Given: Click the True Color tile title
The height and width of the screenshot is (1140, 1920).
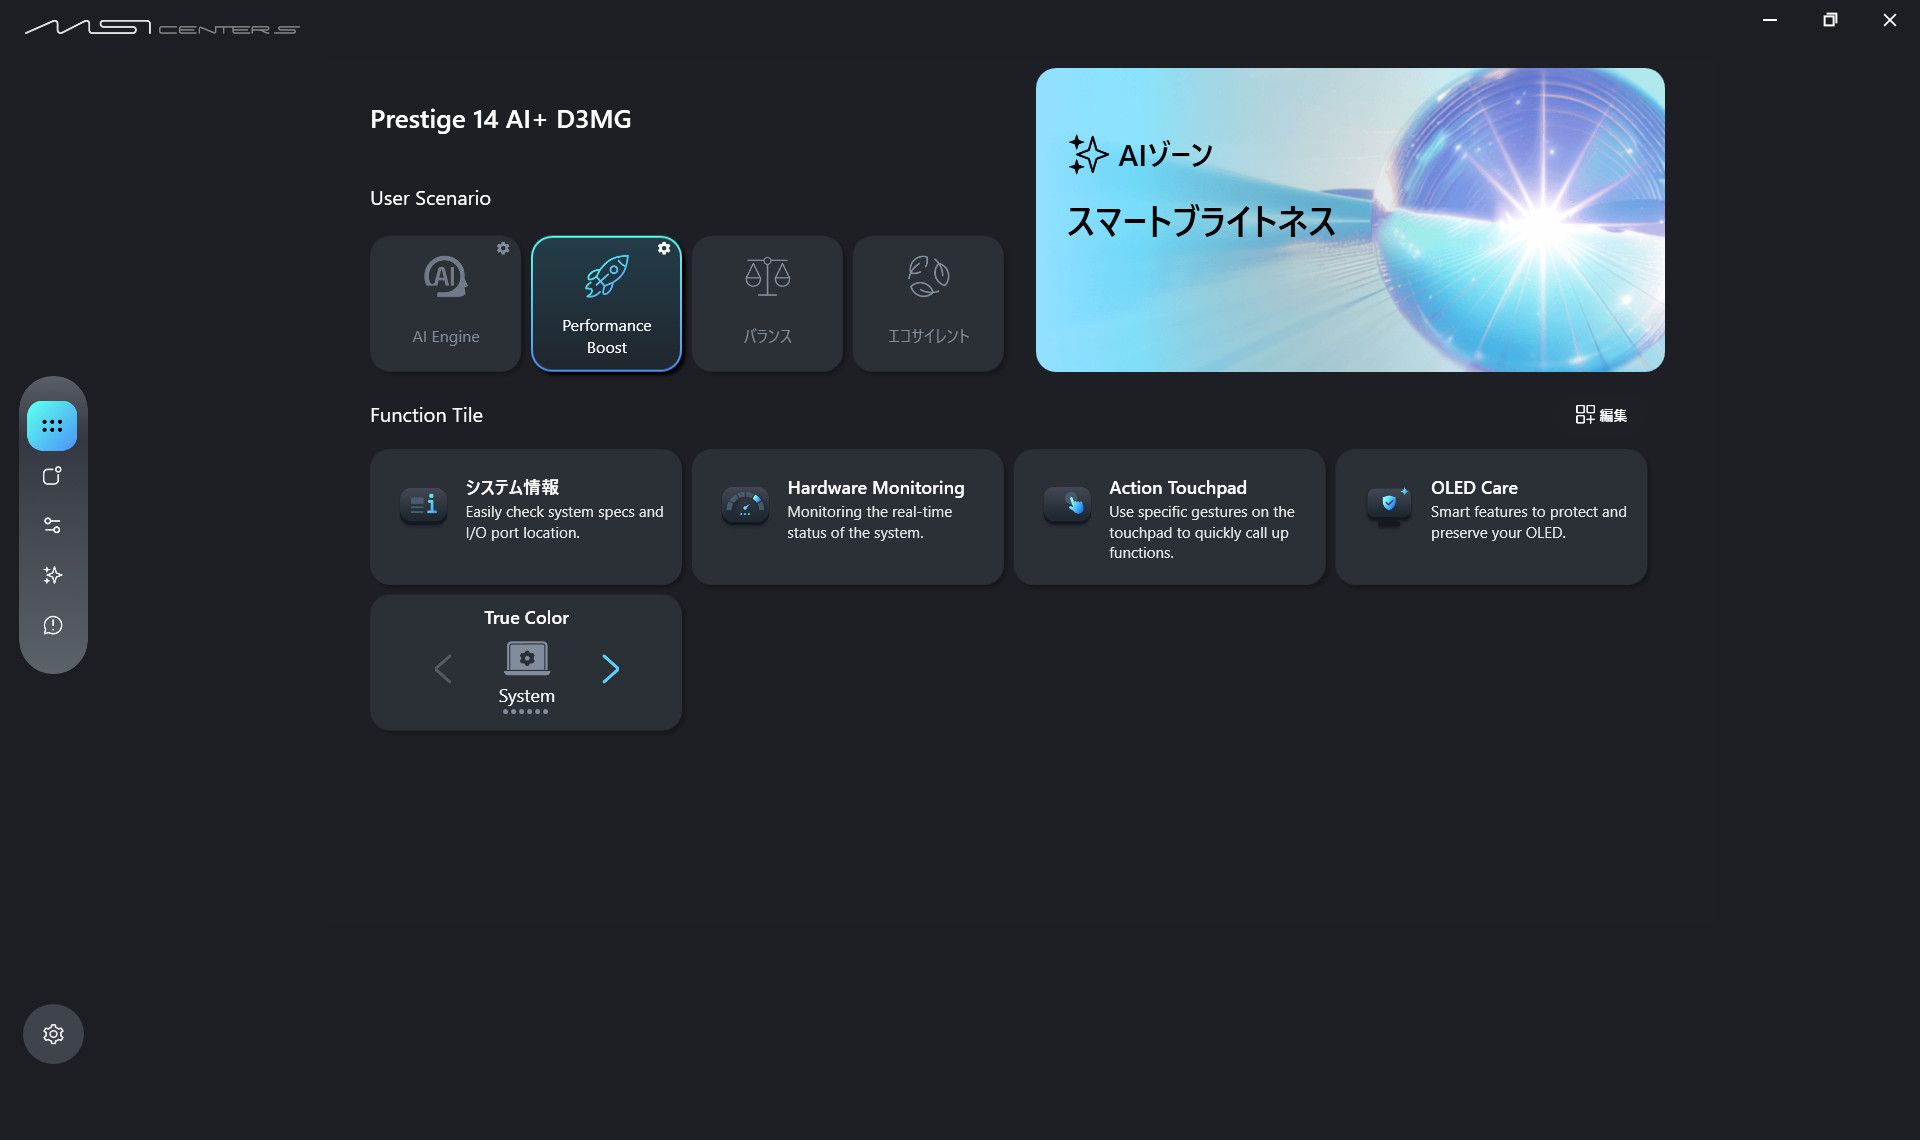Looking at the screenshot, I should (x=526, y=618).
